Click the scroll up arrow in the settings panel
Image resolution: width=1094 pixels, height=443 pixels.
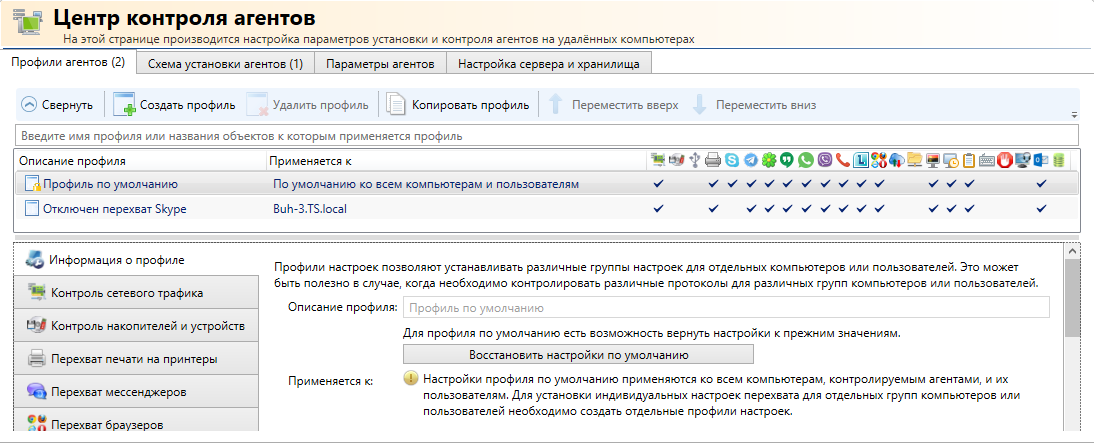(1072, 252)
